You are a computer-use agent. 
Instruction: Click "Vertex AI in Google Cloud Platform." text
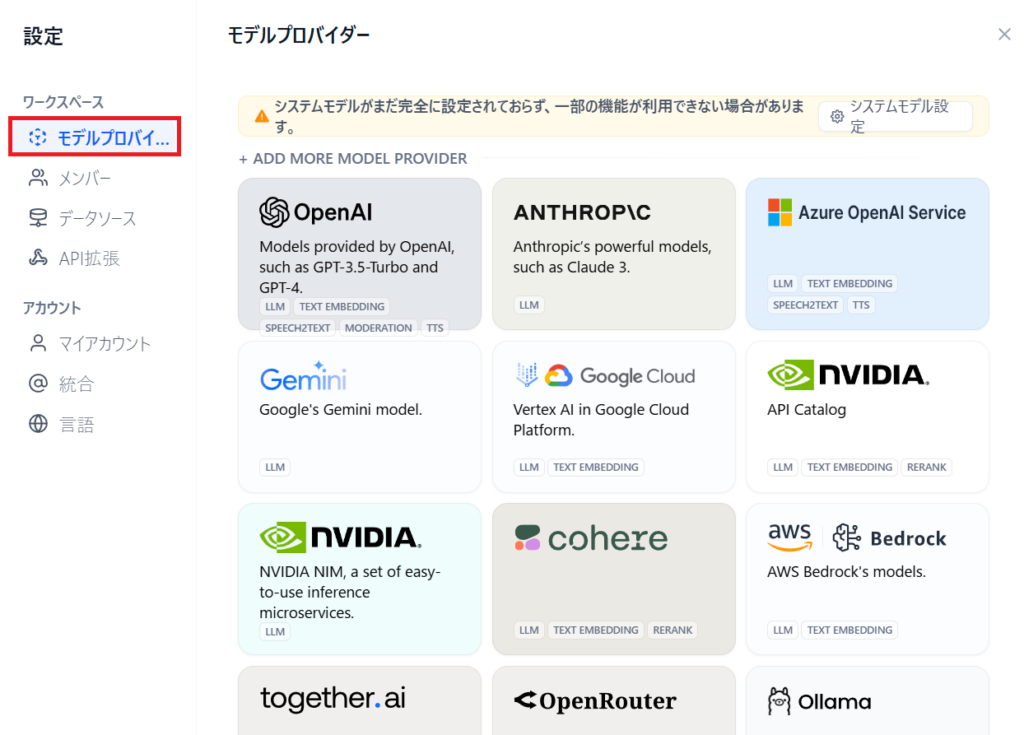pyautogui.click(x=601, y=419)
